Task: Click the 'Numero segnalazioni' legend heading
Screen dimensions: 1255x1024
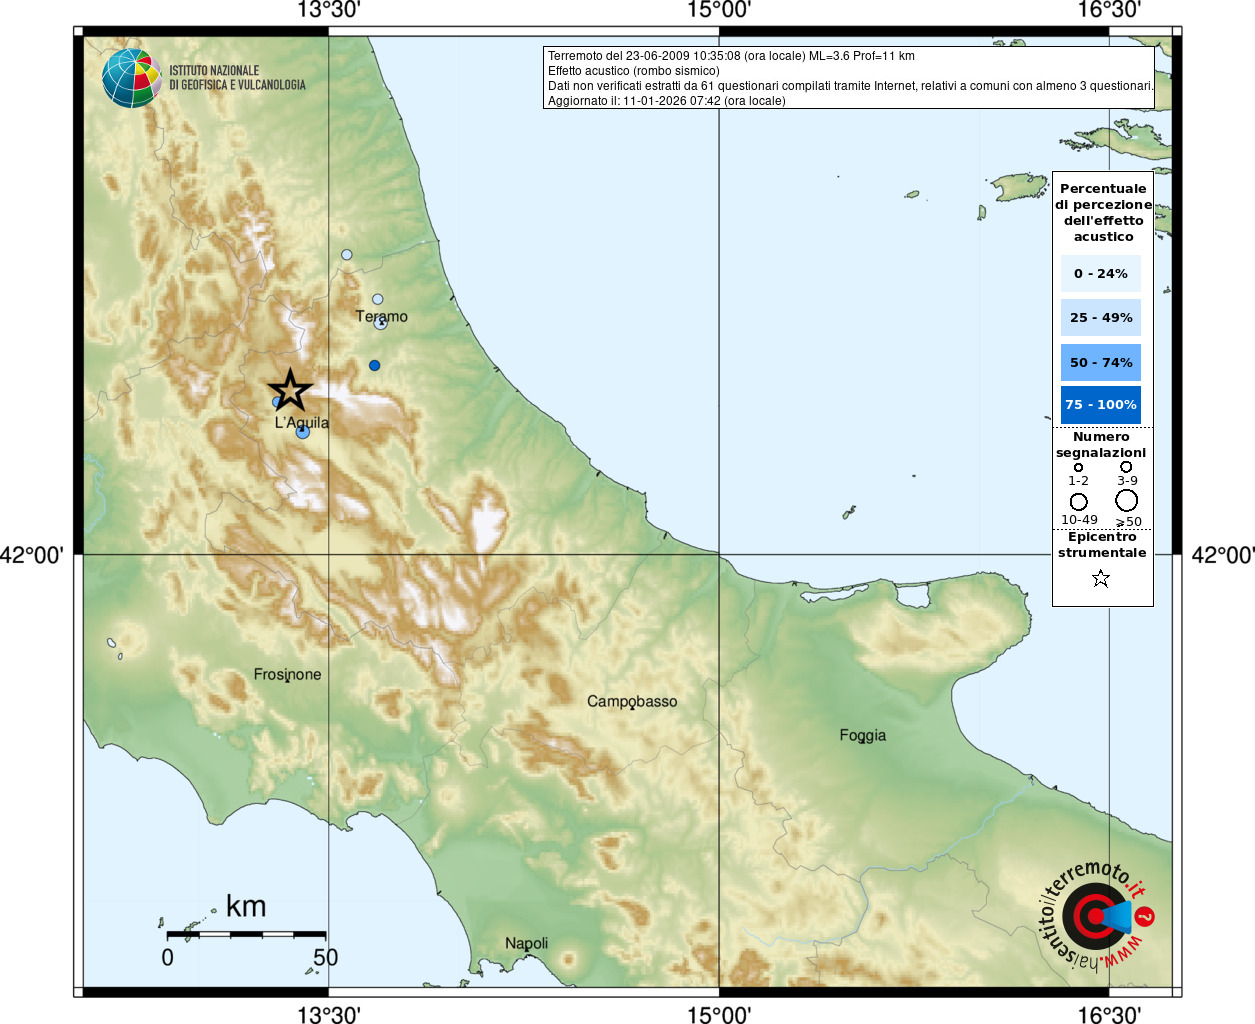Action: [1101, 444]
